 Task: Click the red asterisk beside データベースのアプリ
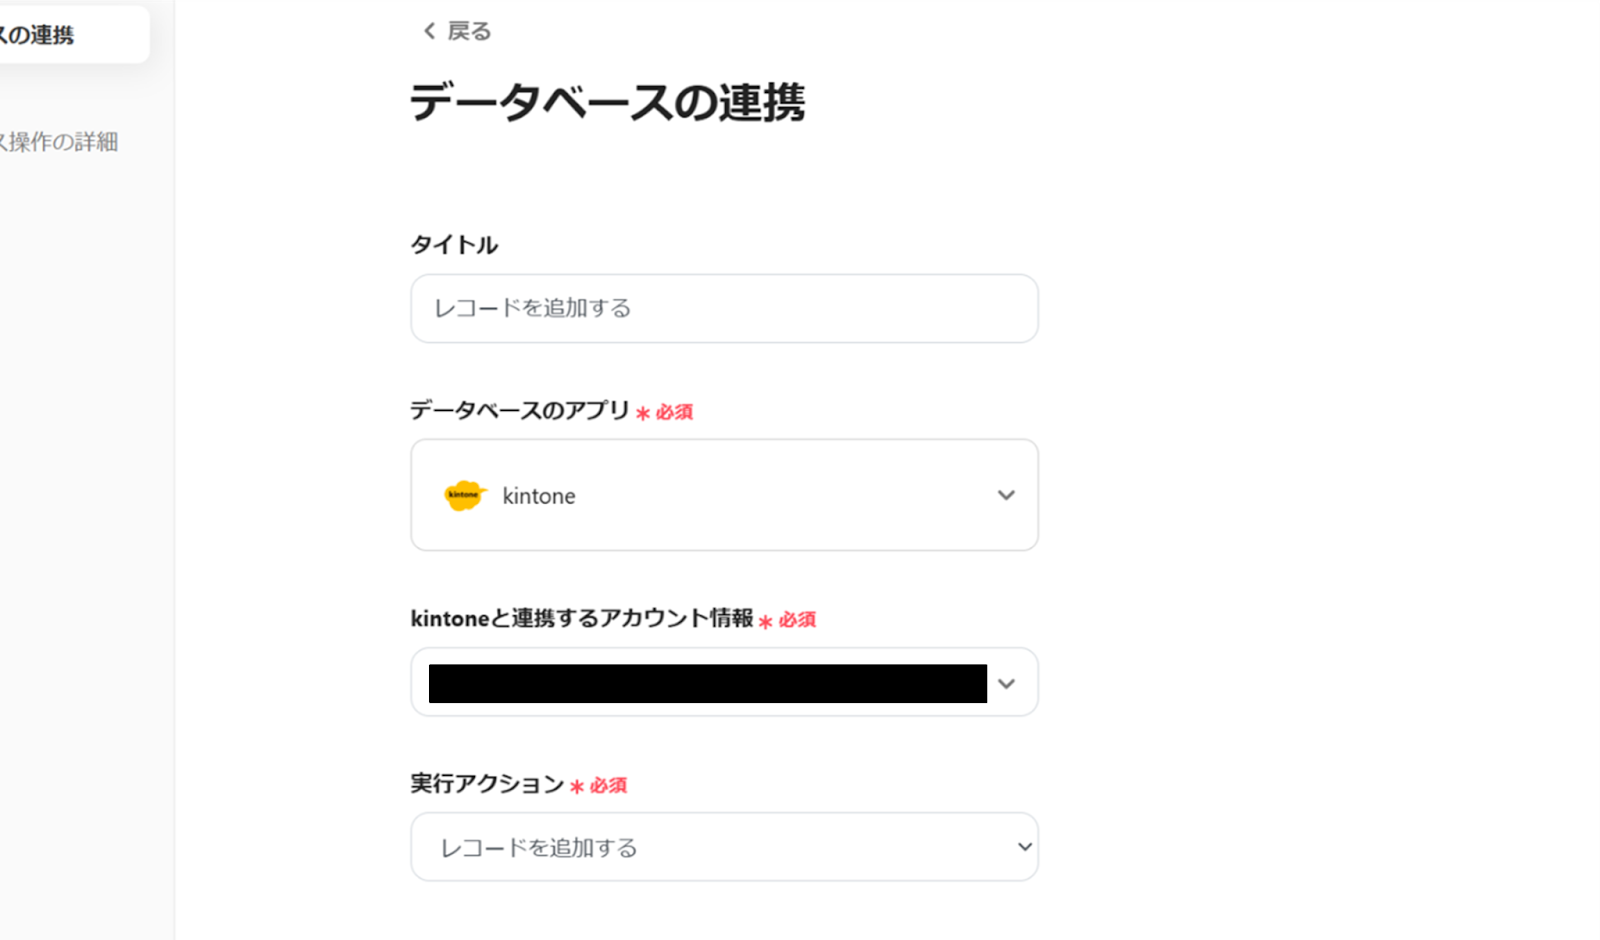643,413
